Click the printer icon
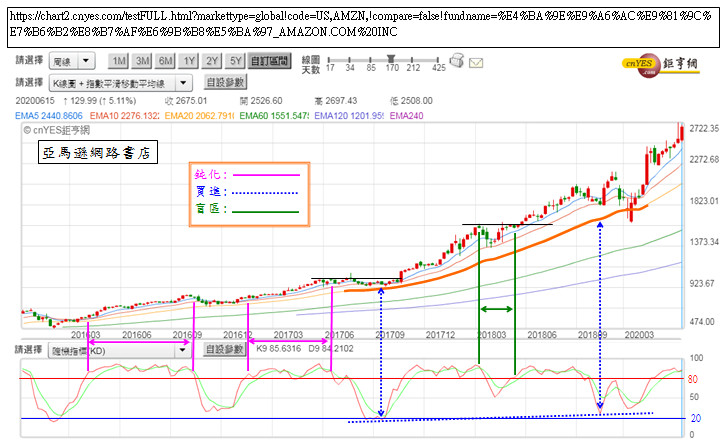 click(456, 61)
